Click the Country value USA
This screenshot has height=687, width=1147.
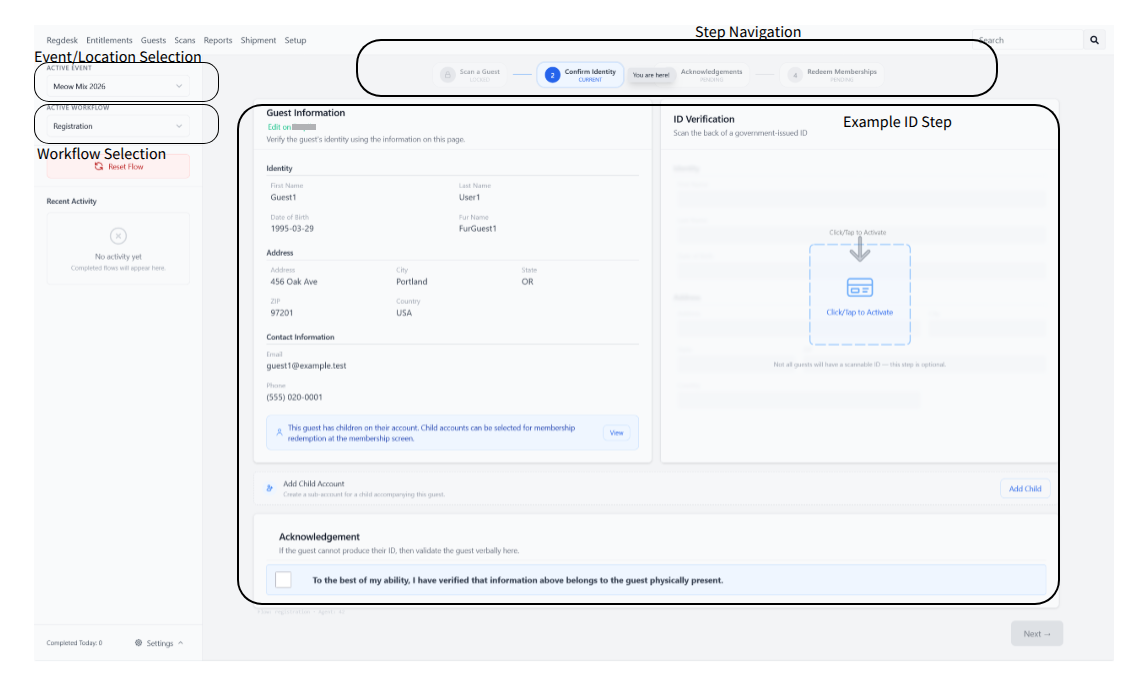(404, 313)
